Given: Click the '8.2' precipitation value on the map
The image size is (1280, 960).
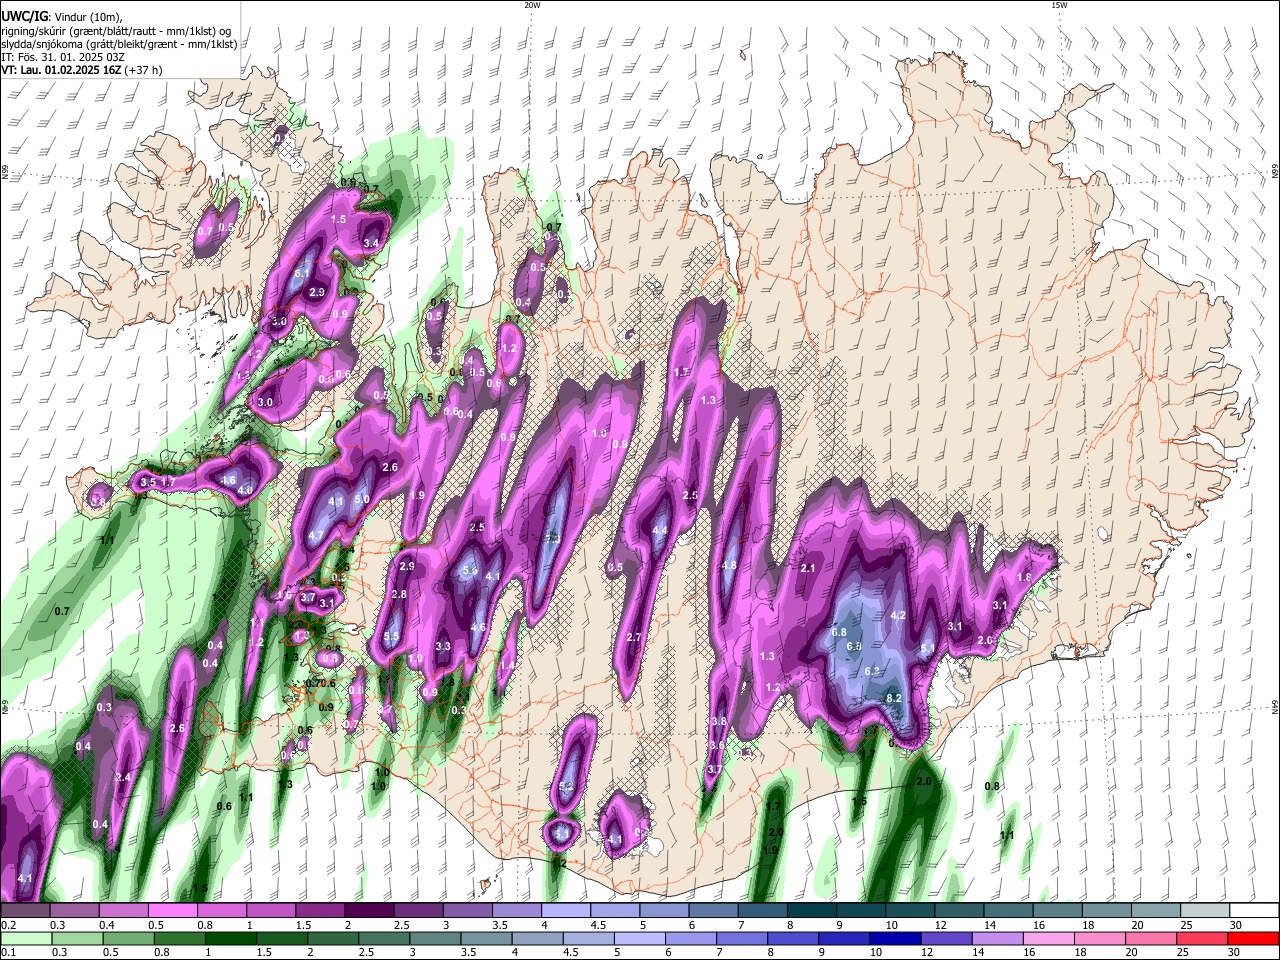Looking at the screenshot, I should [895, 698].
